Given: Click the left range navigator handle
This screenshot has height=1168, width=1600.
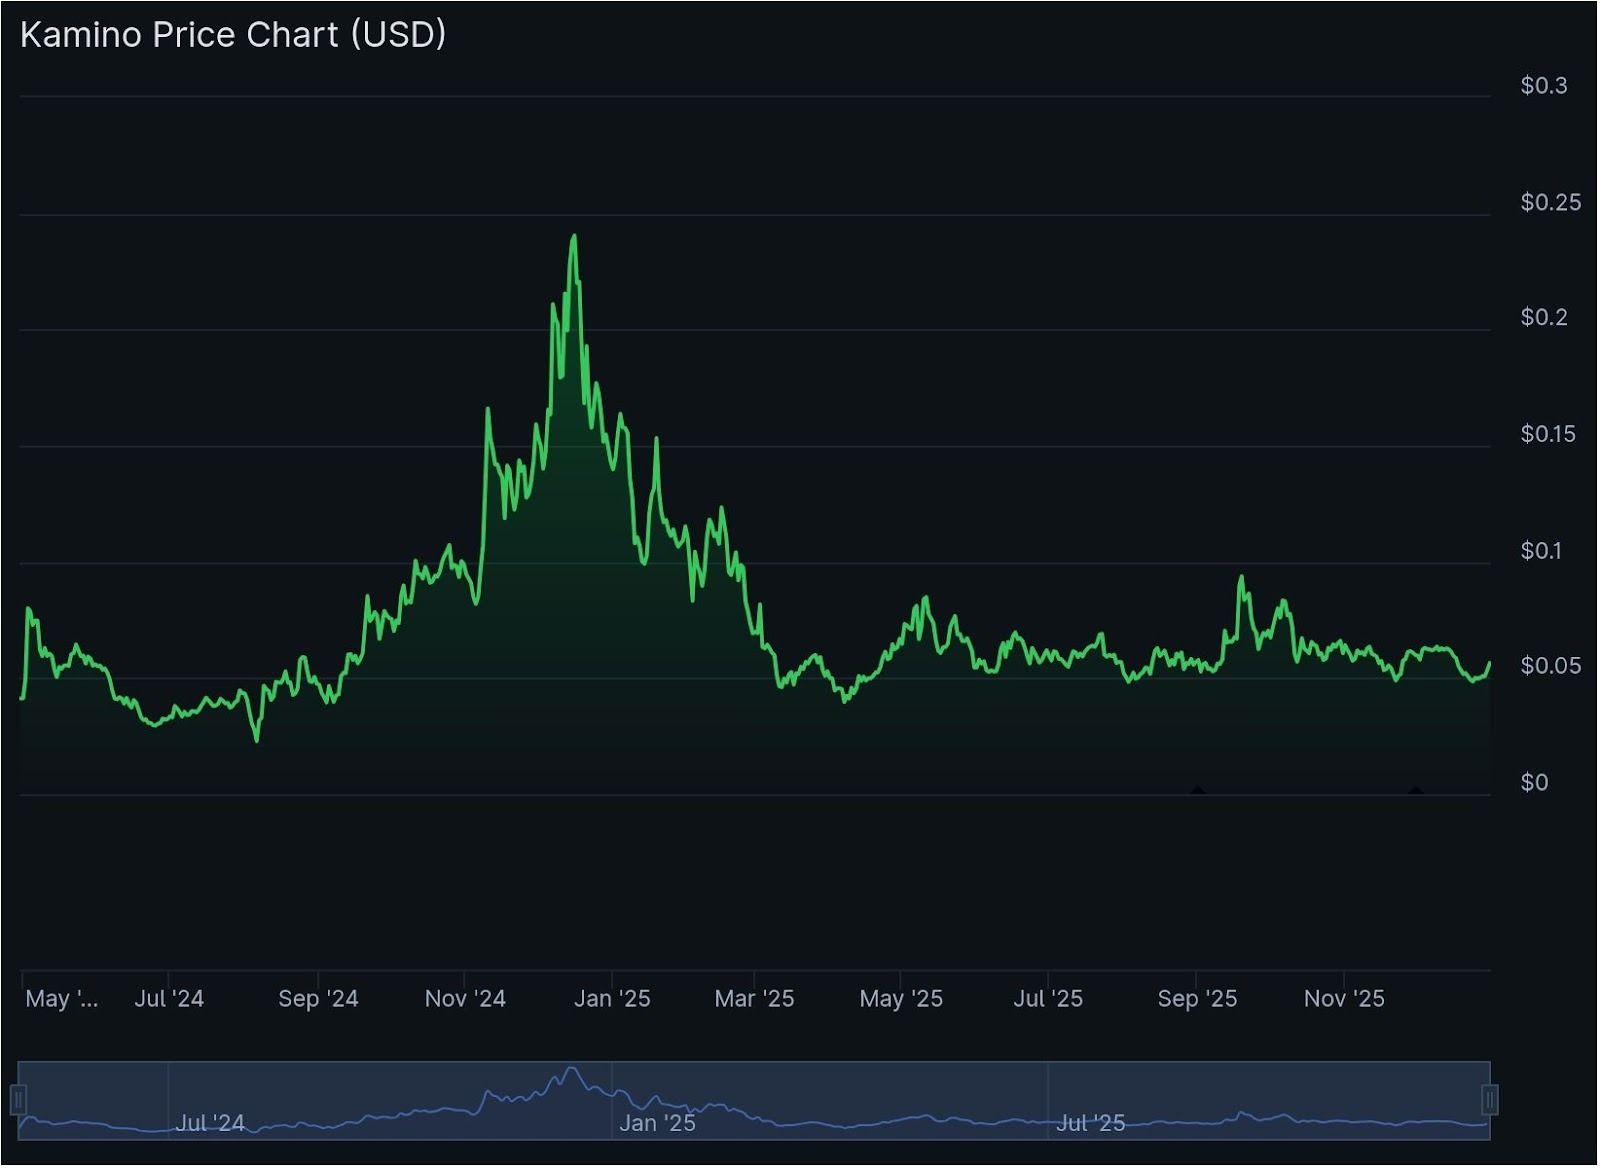Looking at the screenshot, I should tap(18, 1100).
